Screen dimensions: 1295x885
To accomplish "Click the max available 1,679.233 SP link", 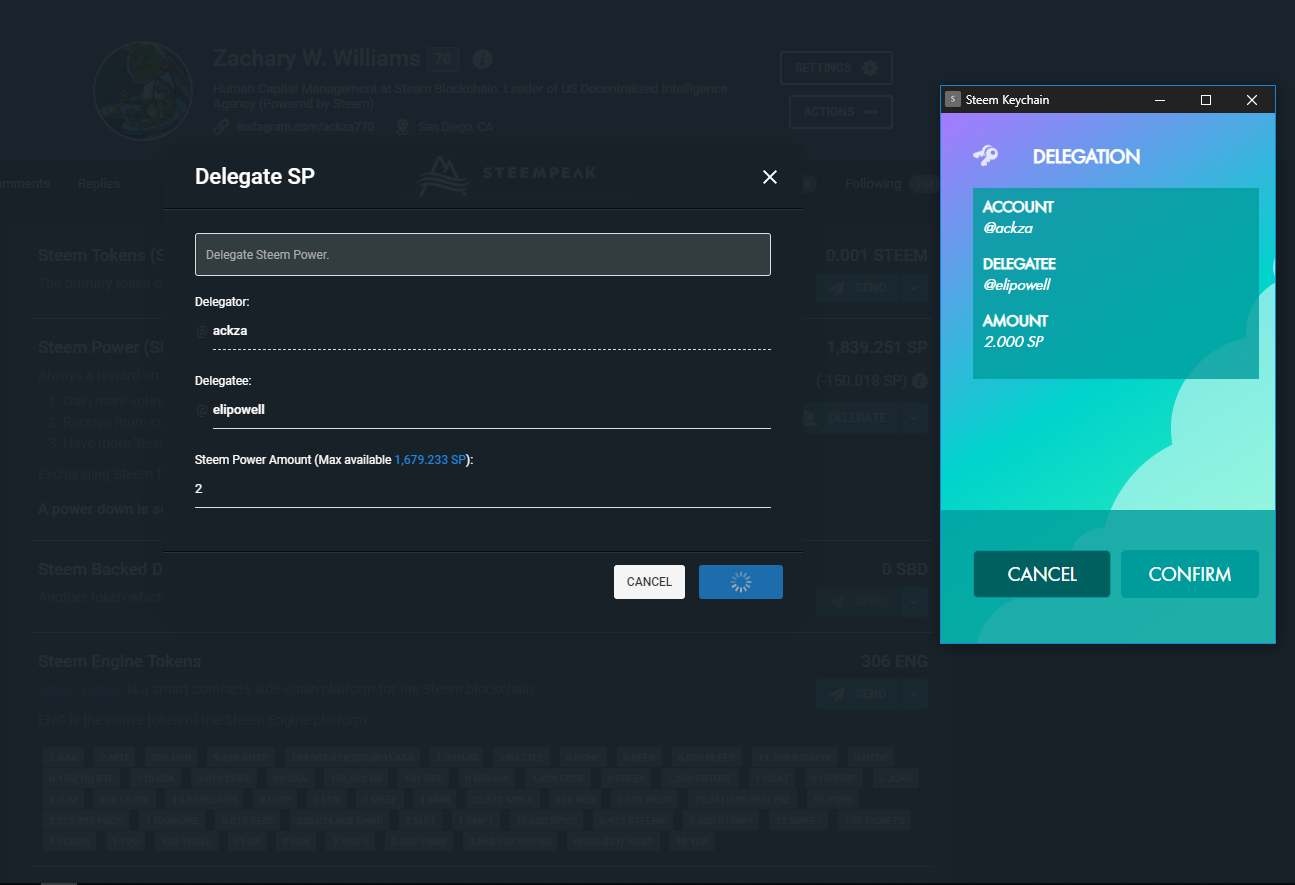I will click(430, 460).
